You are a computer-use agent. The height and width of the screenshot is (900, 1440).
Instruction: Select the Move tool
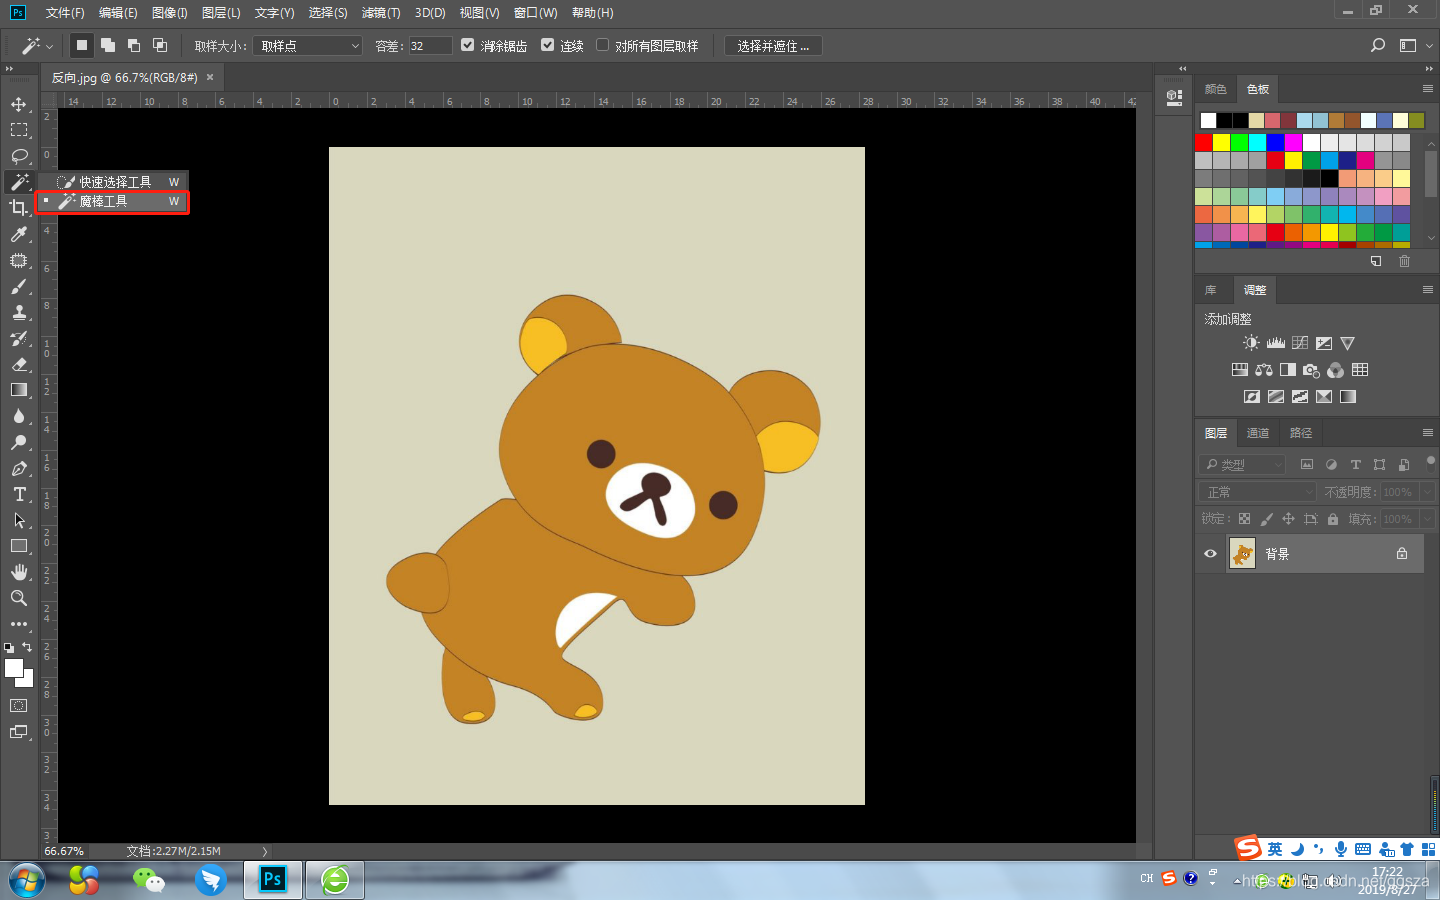pyautogui.click(x=19, y=104)
